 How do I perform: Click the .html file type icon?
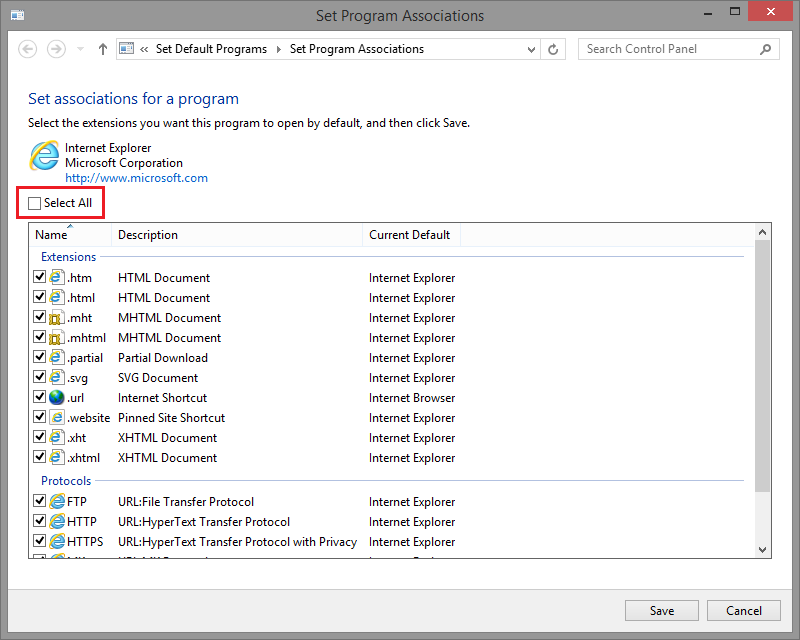(57, 297)
